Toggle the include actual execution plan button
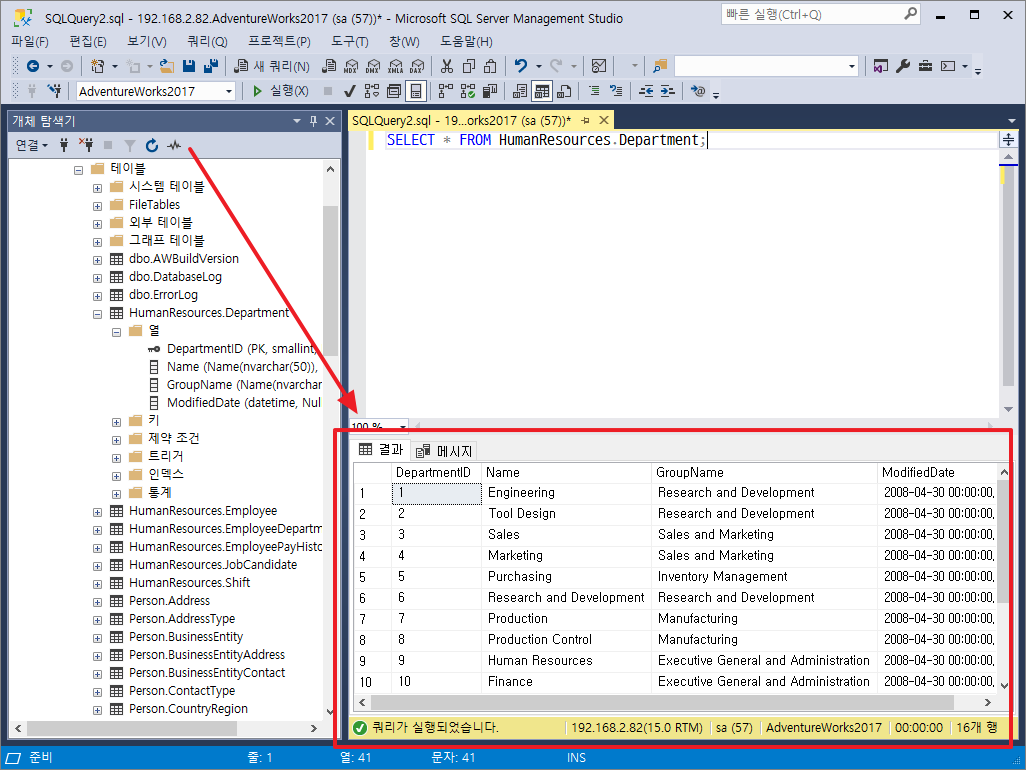 (446, 91)
